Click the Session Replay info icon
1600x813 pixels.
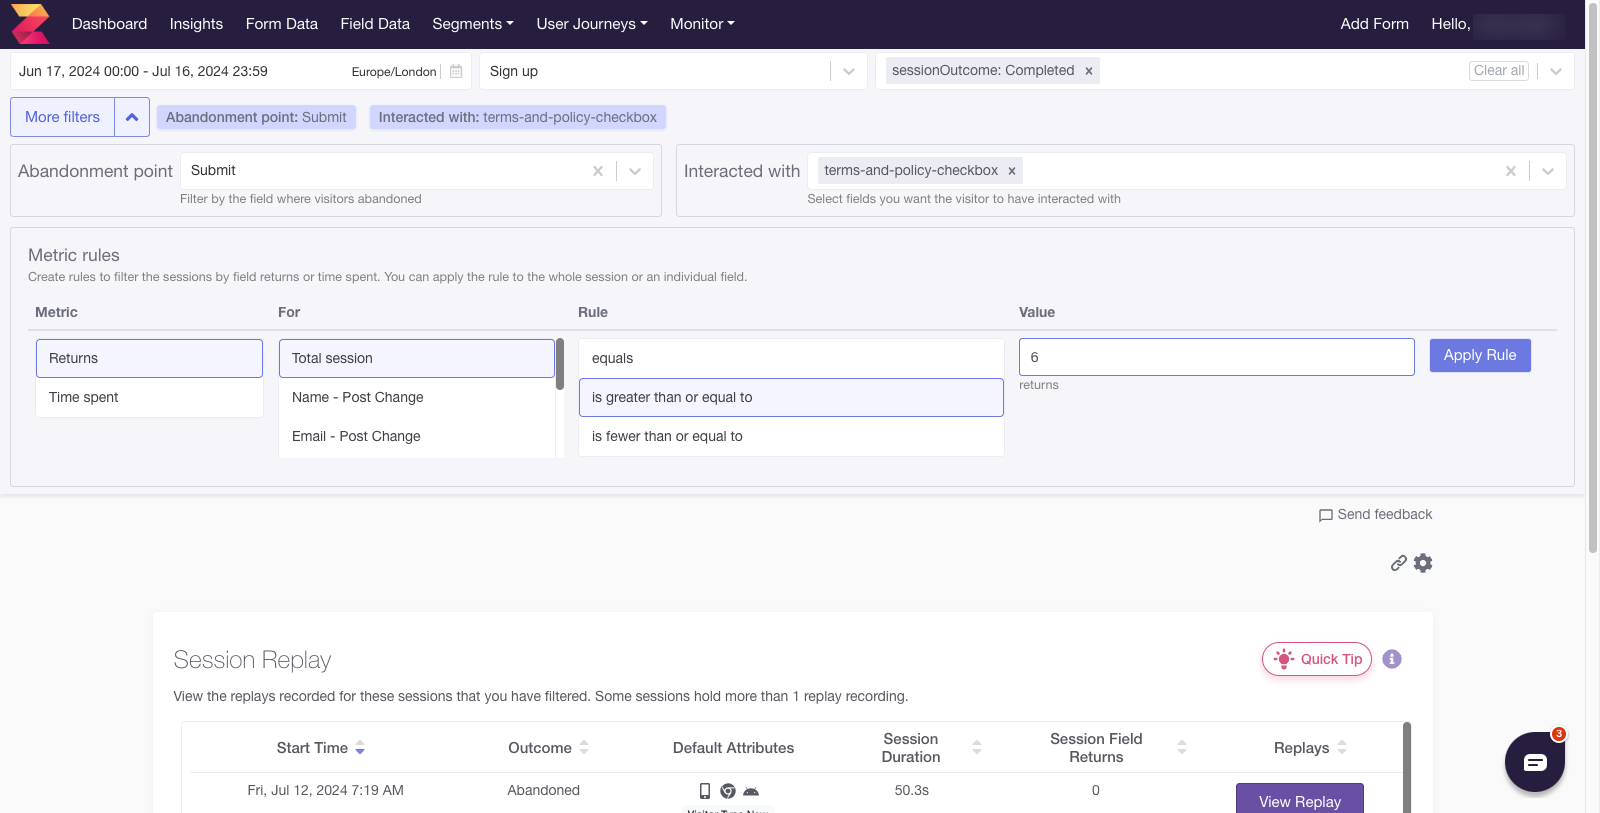click(1392, 659)
